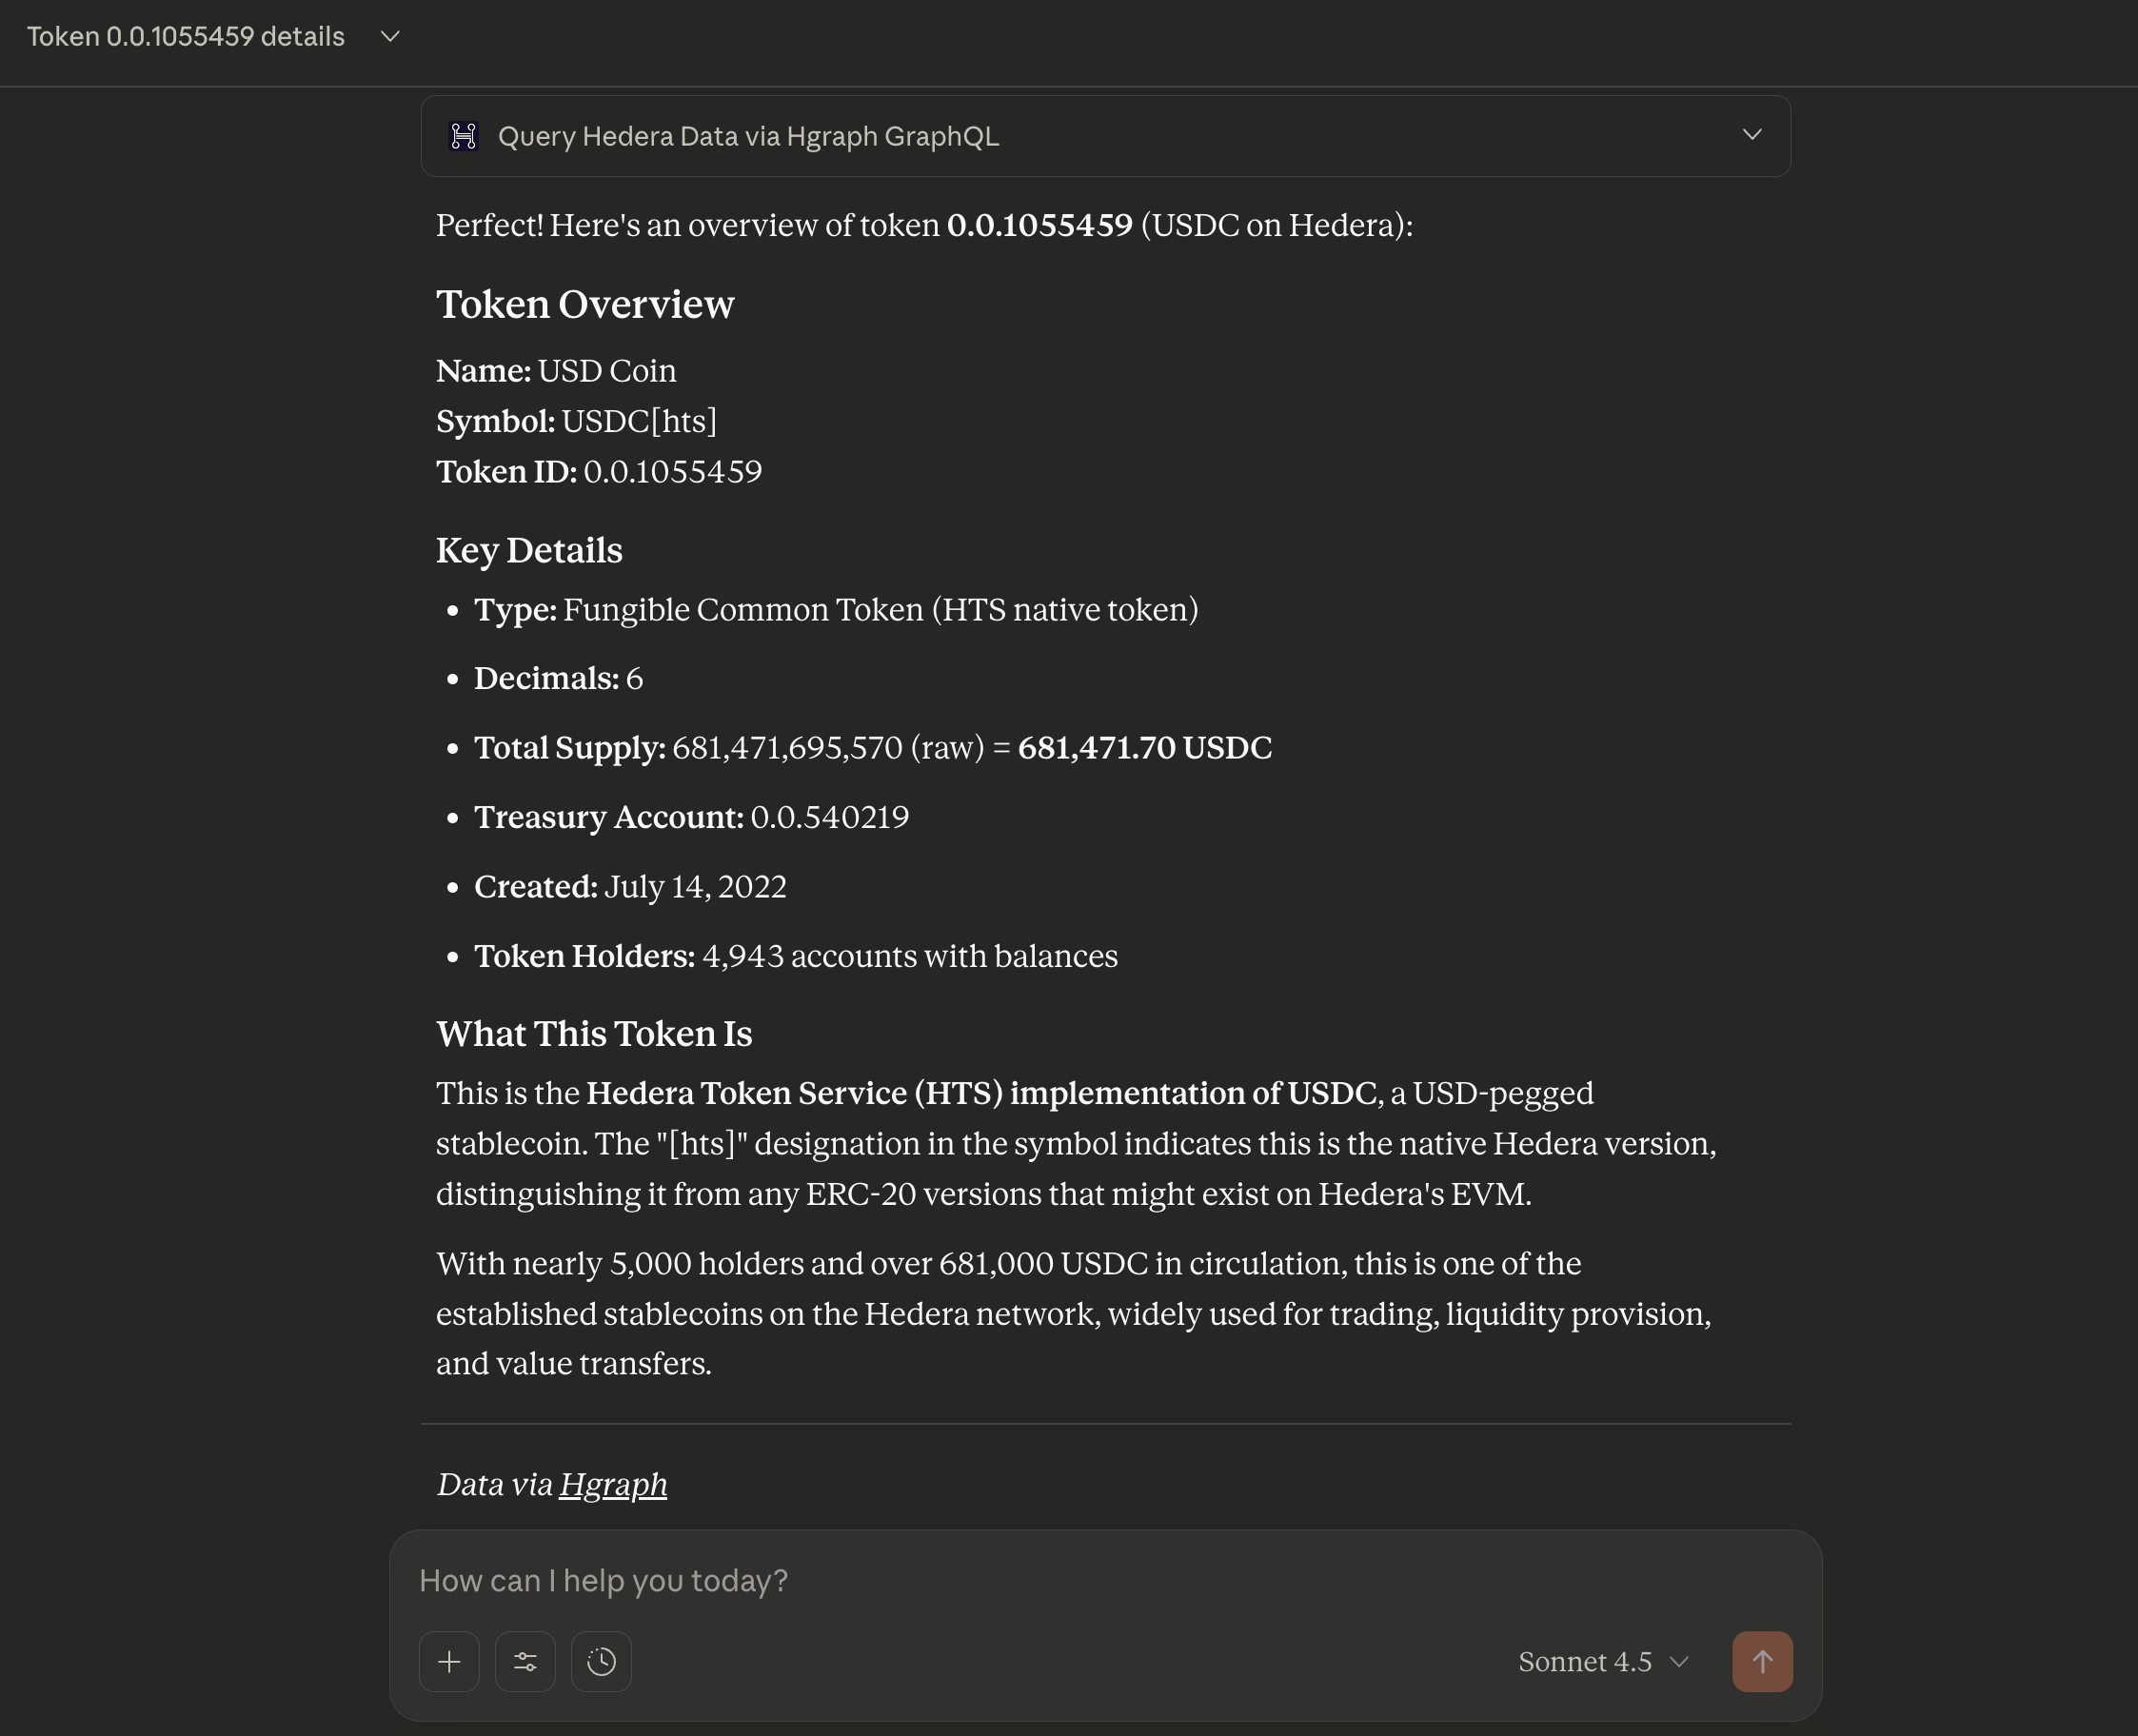The width and height of the screenshot is (2138, 1736).
Task: Open the Sonnet 4.5 model selector
Action: (x=1585, y=1661)
